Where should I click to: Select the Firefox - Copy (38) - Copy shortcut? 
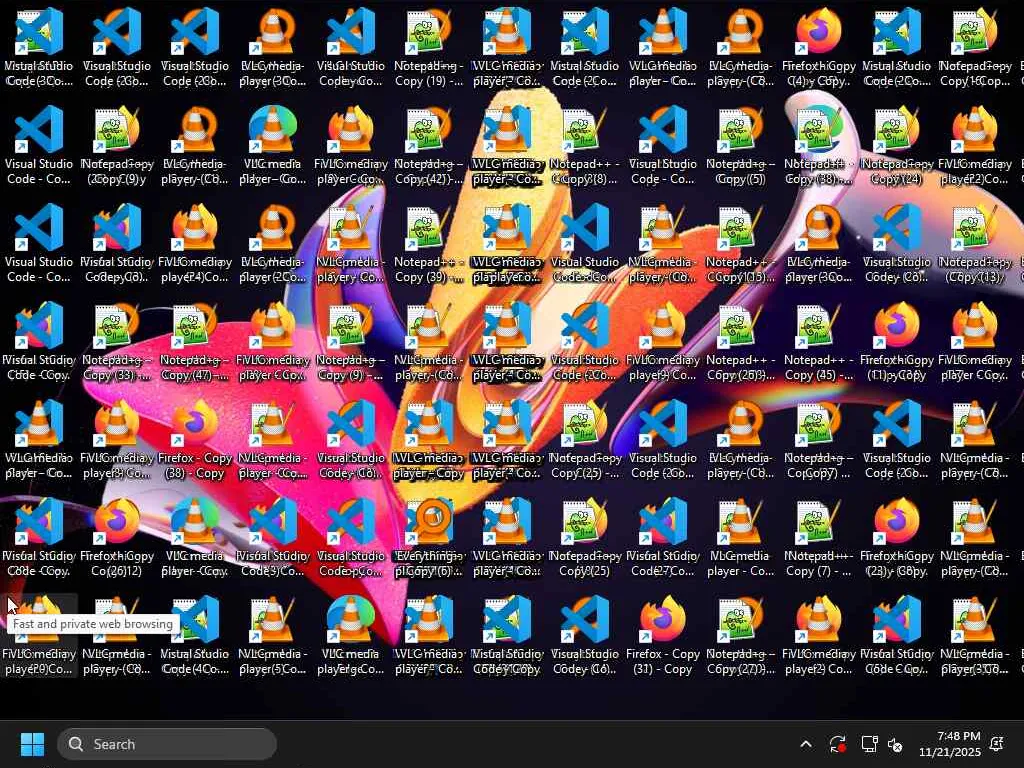pyautogui.click(x=195, y=441)
